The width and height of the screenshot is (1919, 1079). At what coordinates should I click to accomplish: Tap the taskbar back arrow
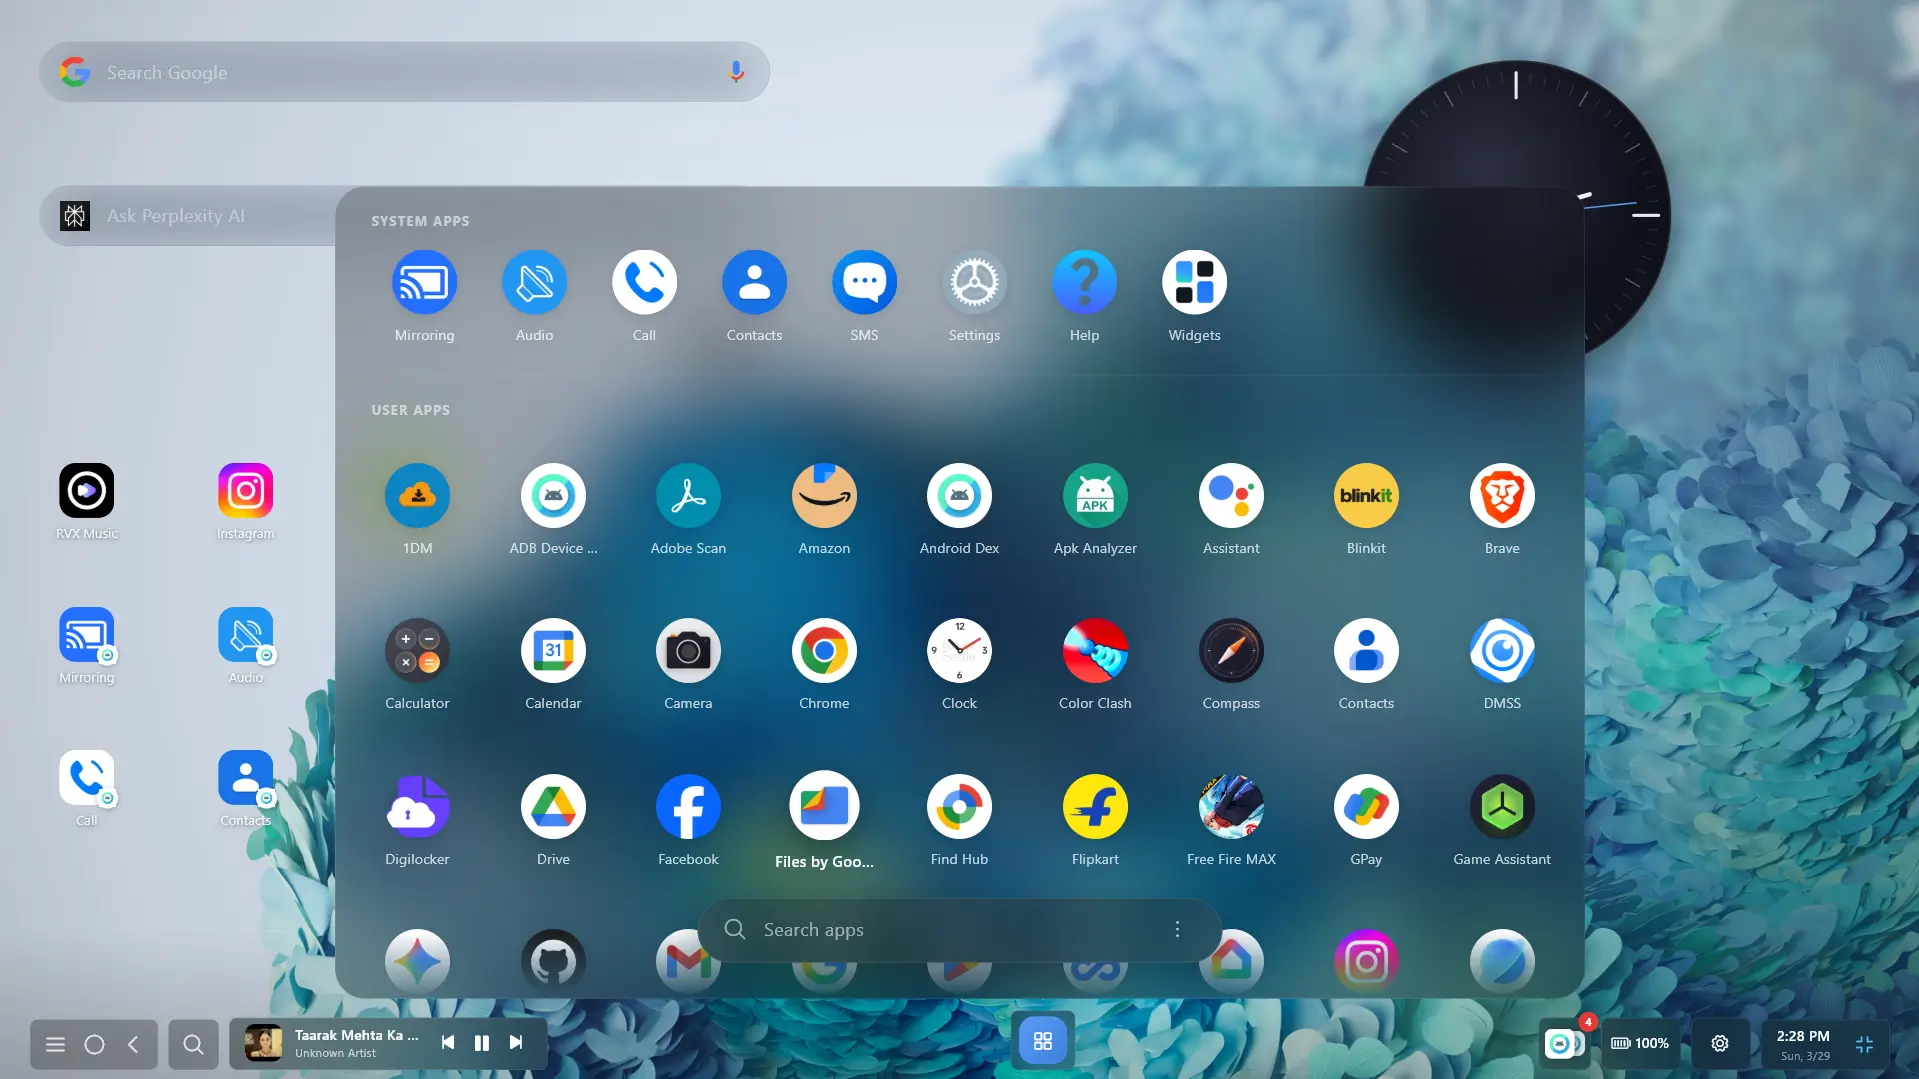tap(134, 1044)
